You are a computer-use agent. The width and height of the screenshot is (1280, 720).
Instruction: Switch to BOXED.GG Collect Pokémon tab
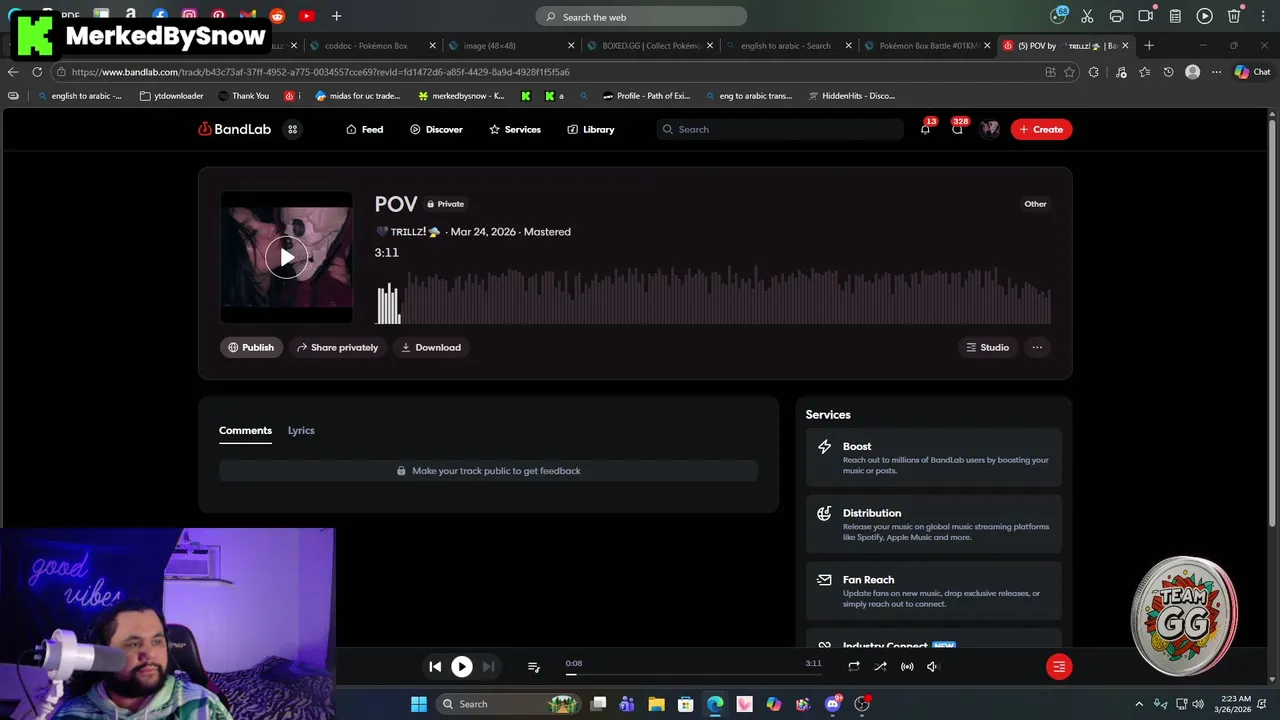[x=650, y=45]
